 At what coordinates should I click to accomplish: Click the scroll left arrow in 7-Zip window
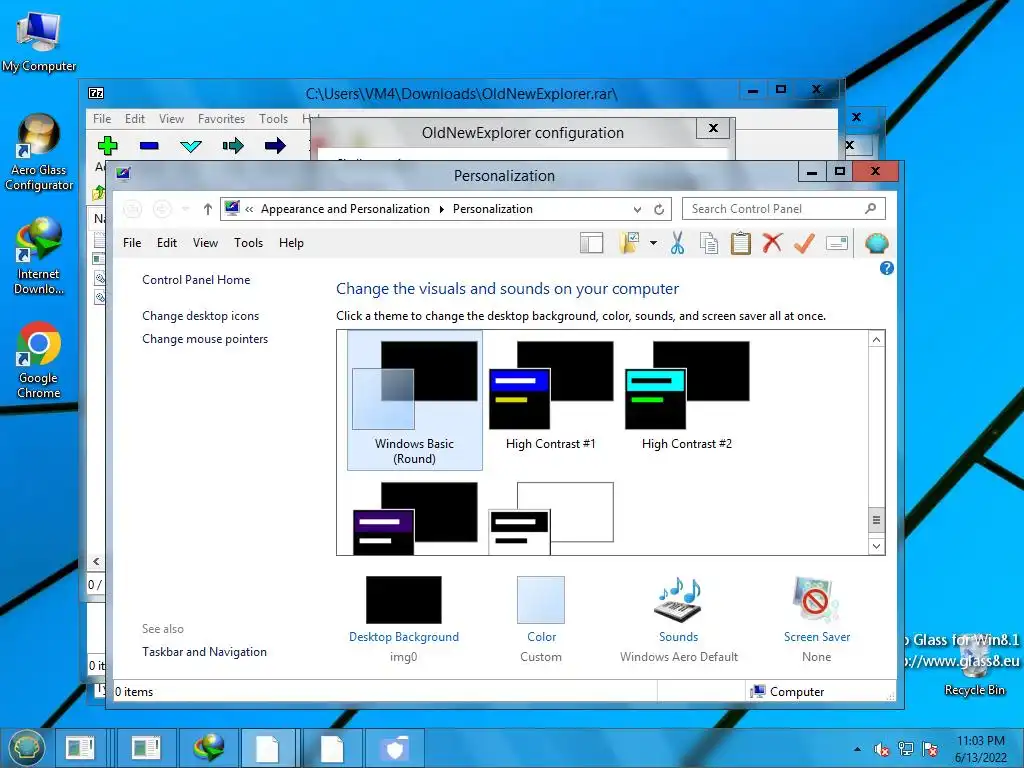(96, 562)
